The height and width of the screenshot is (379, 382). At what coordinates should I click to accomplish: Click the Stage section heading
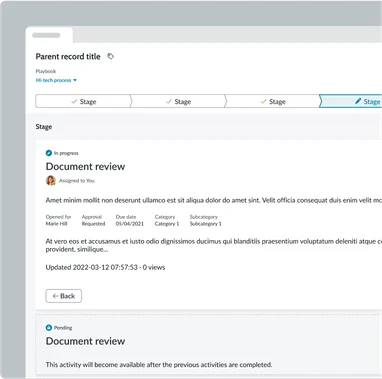click(x=44, y=127)
